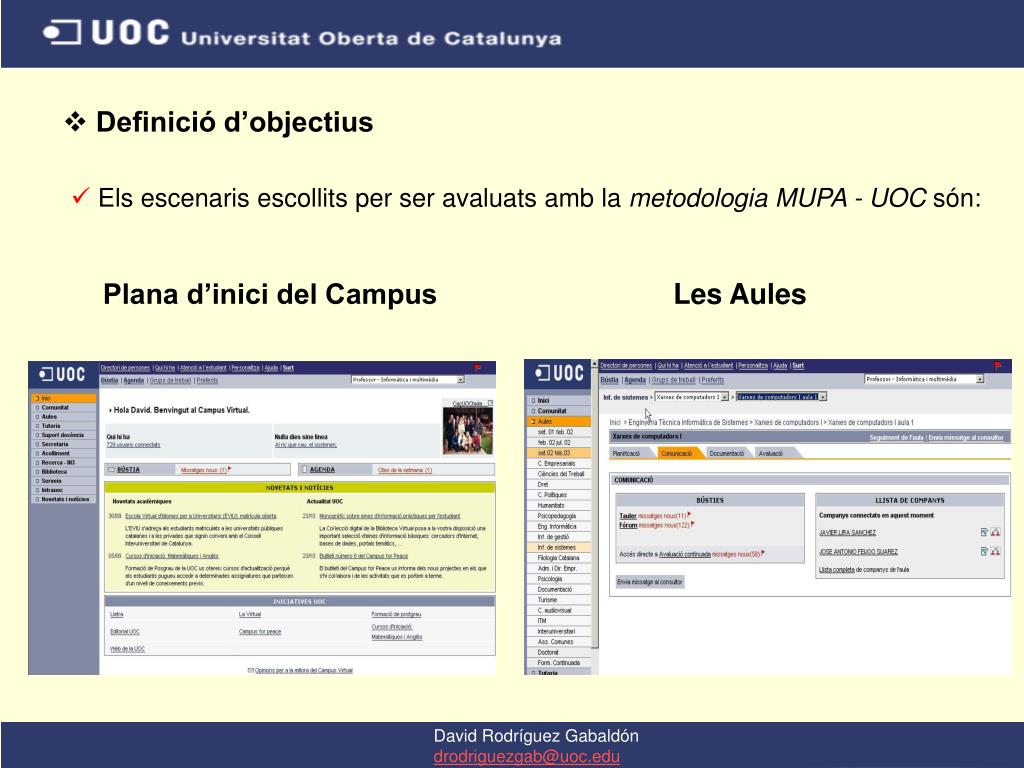Click Ajuda in the Aules top bar
This screenshot has width=1024, height=768.
780,366
